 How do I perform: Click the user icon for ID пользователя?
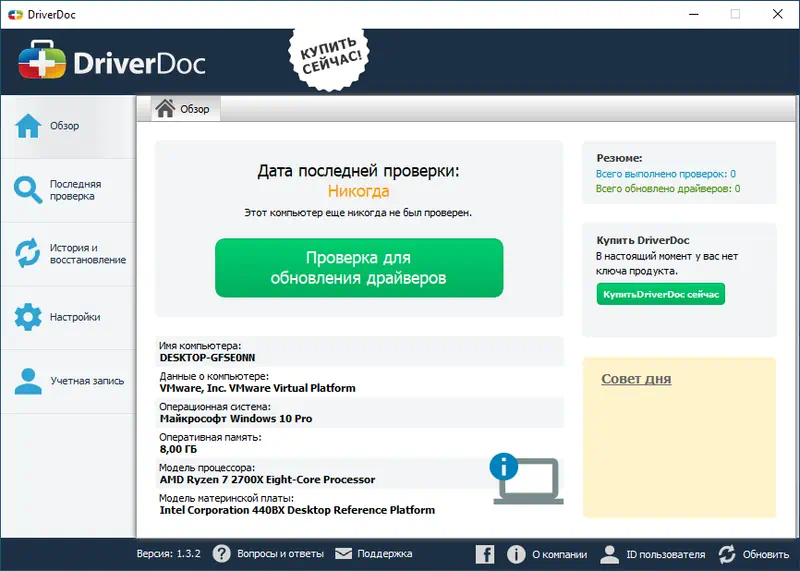point(609,554)
